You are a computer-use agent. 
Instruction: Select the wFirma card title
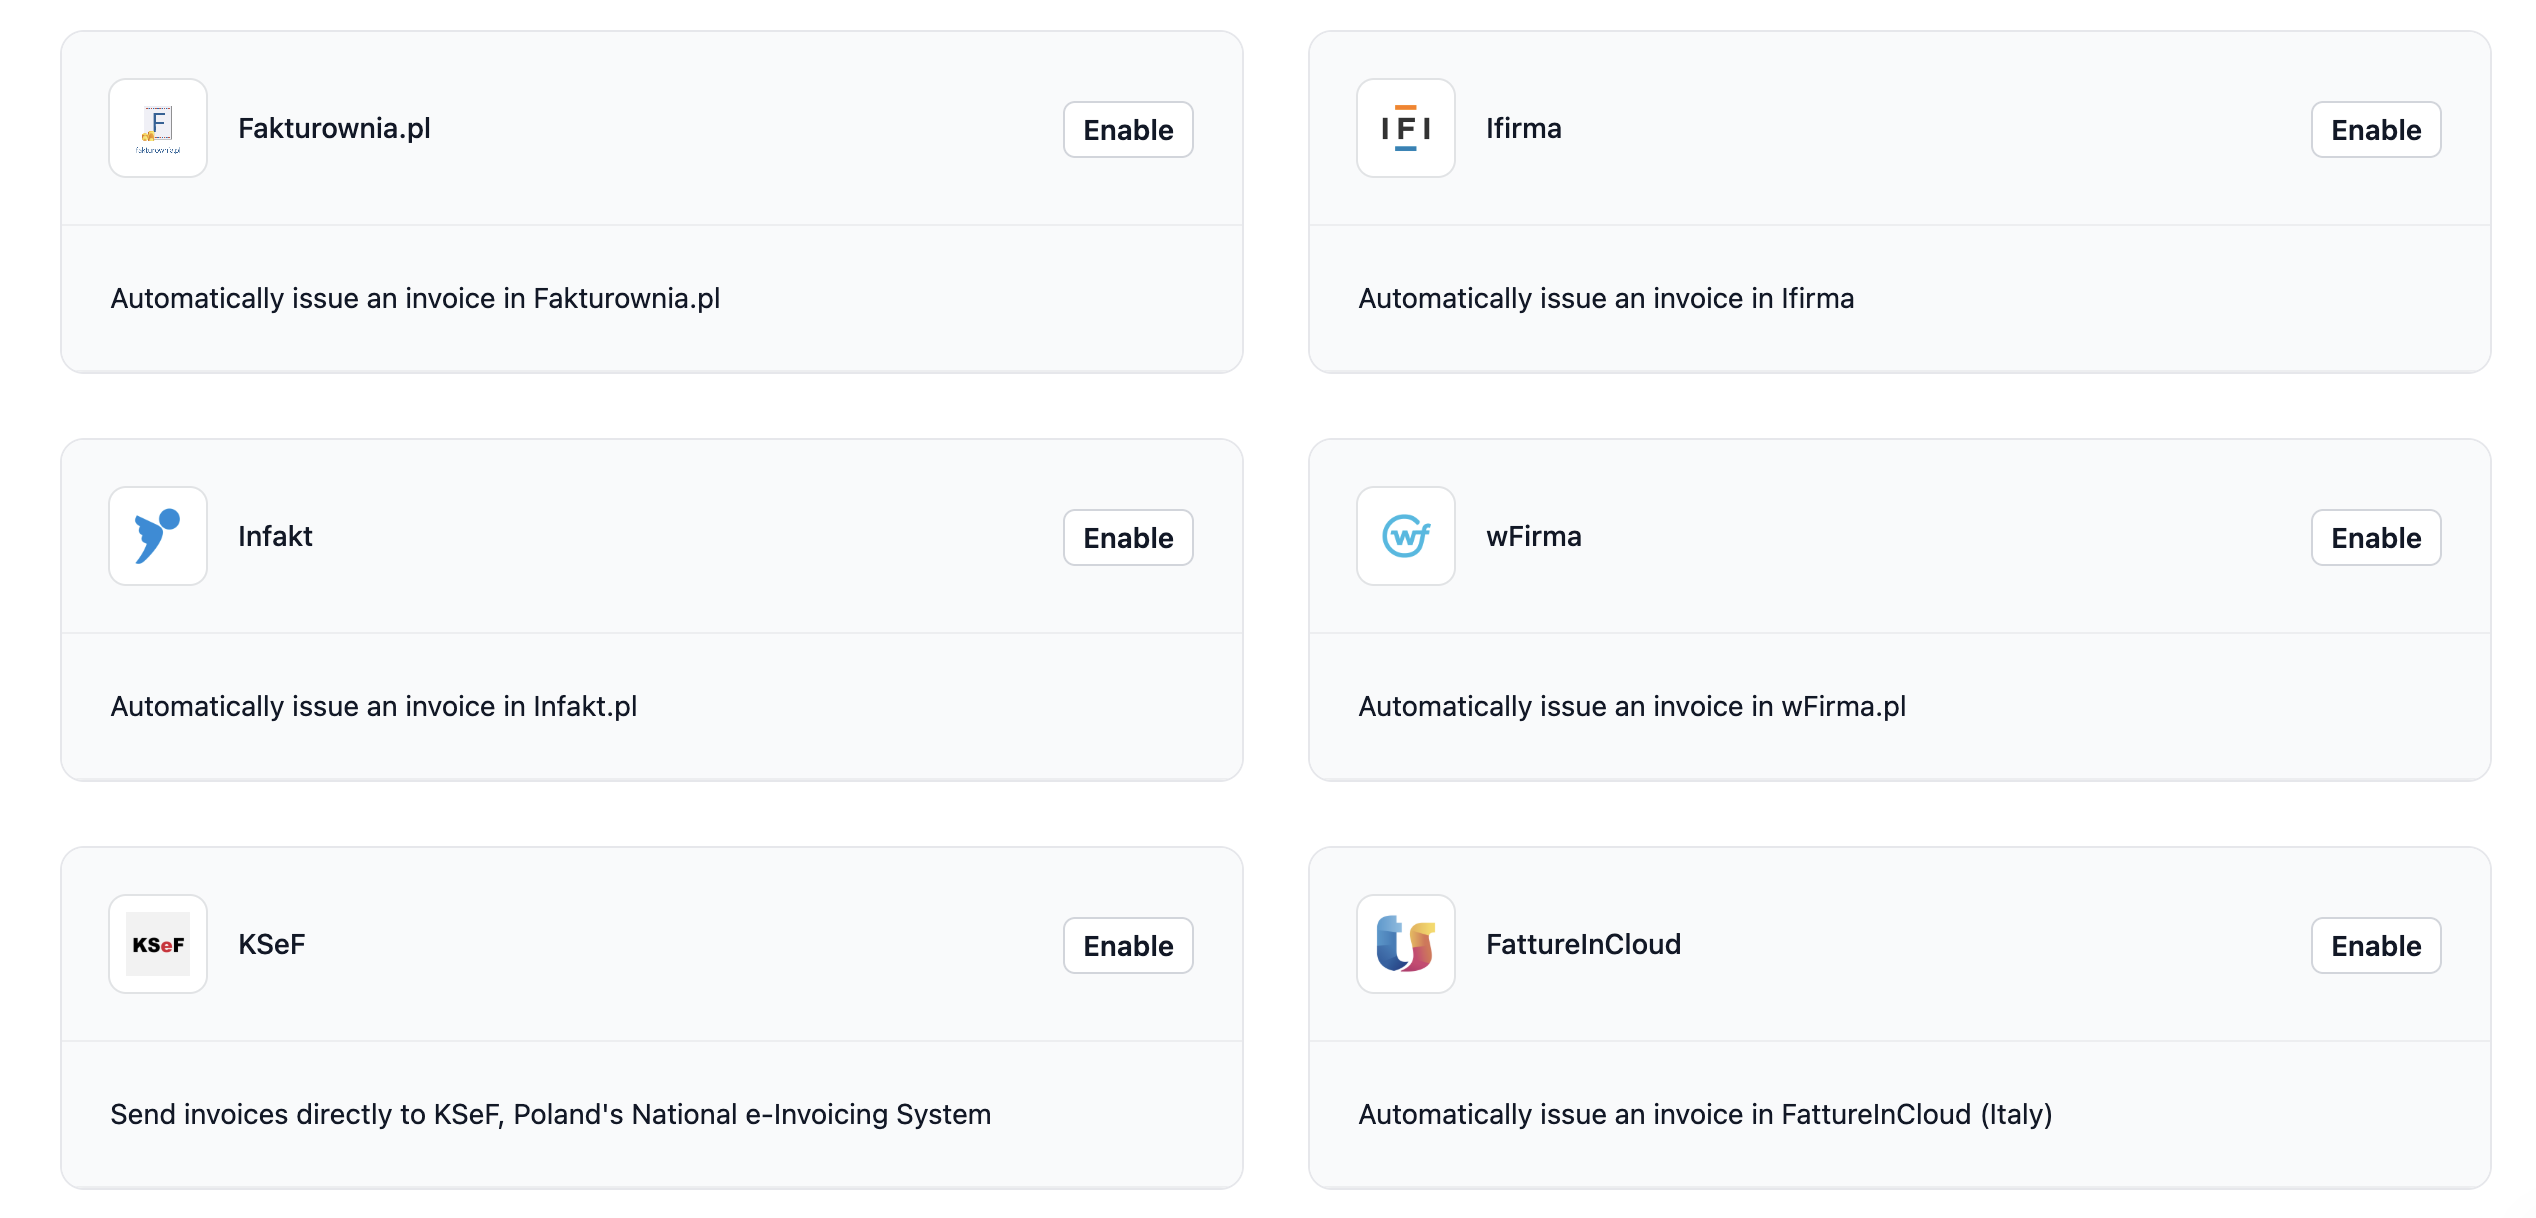1533,536
